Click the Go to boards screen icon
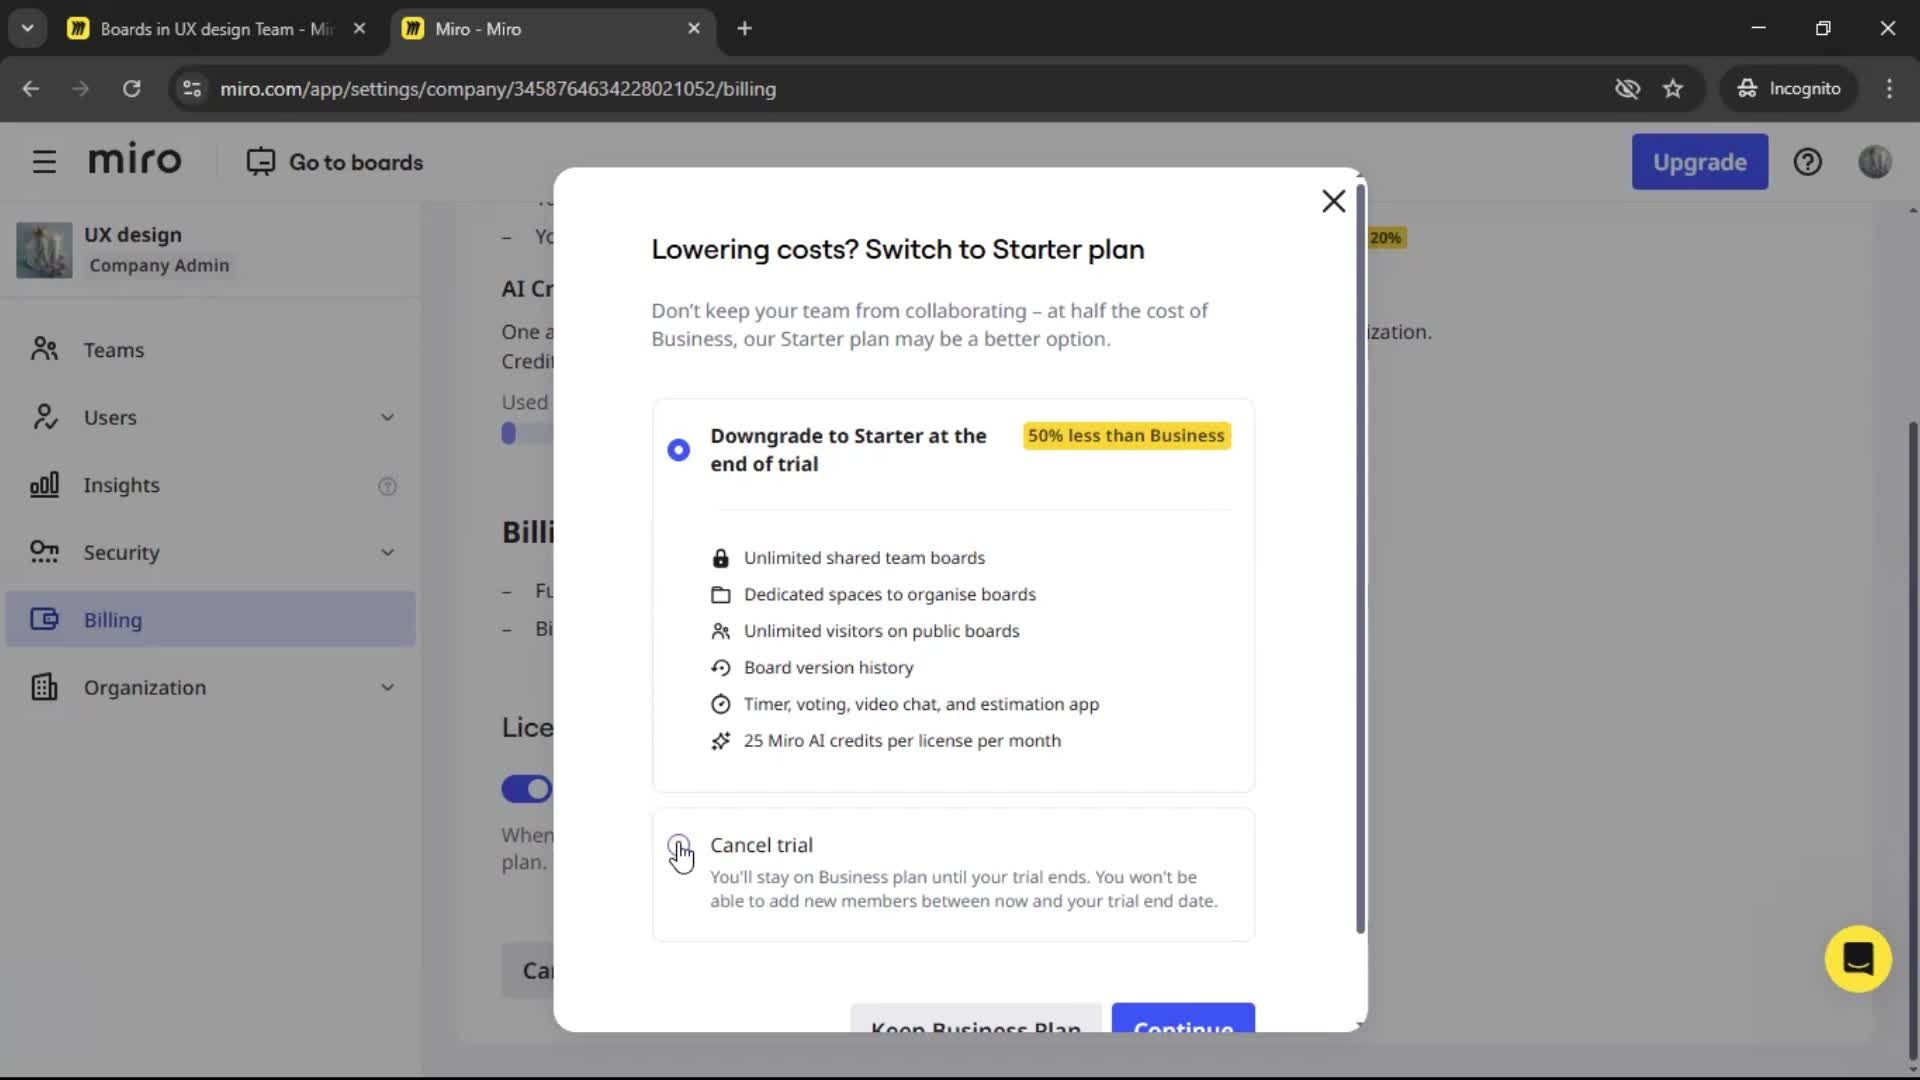The image size is (1920, 1080). coord(260,162)
